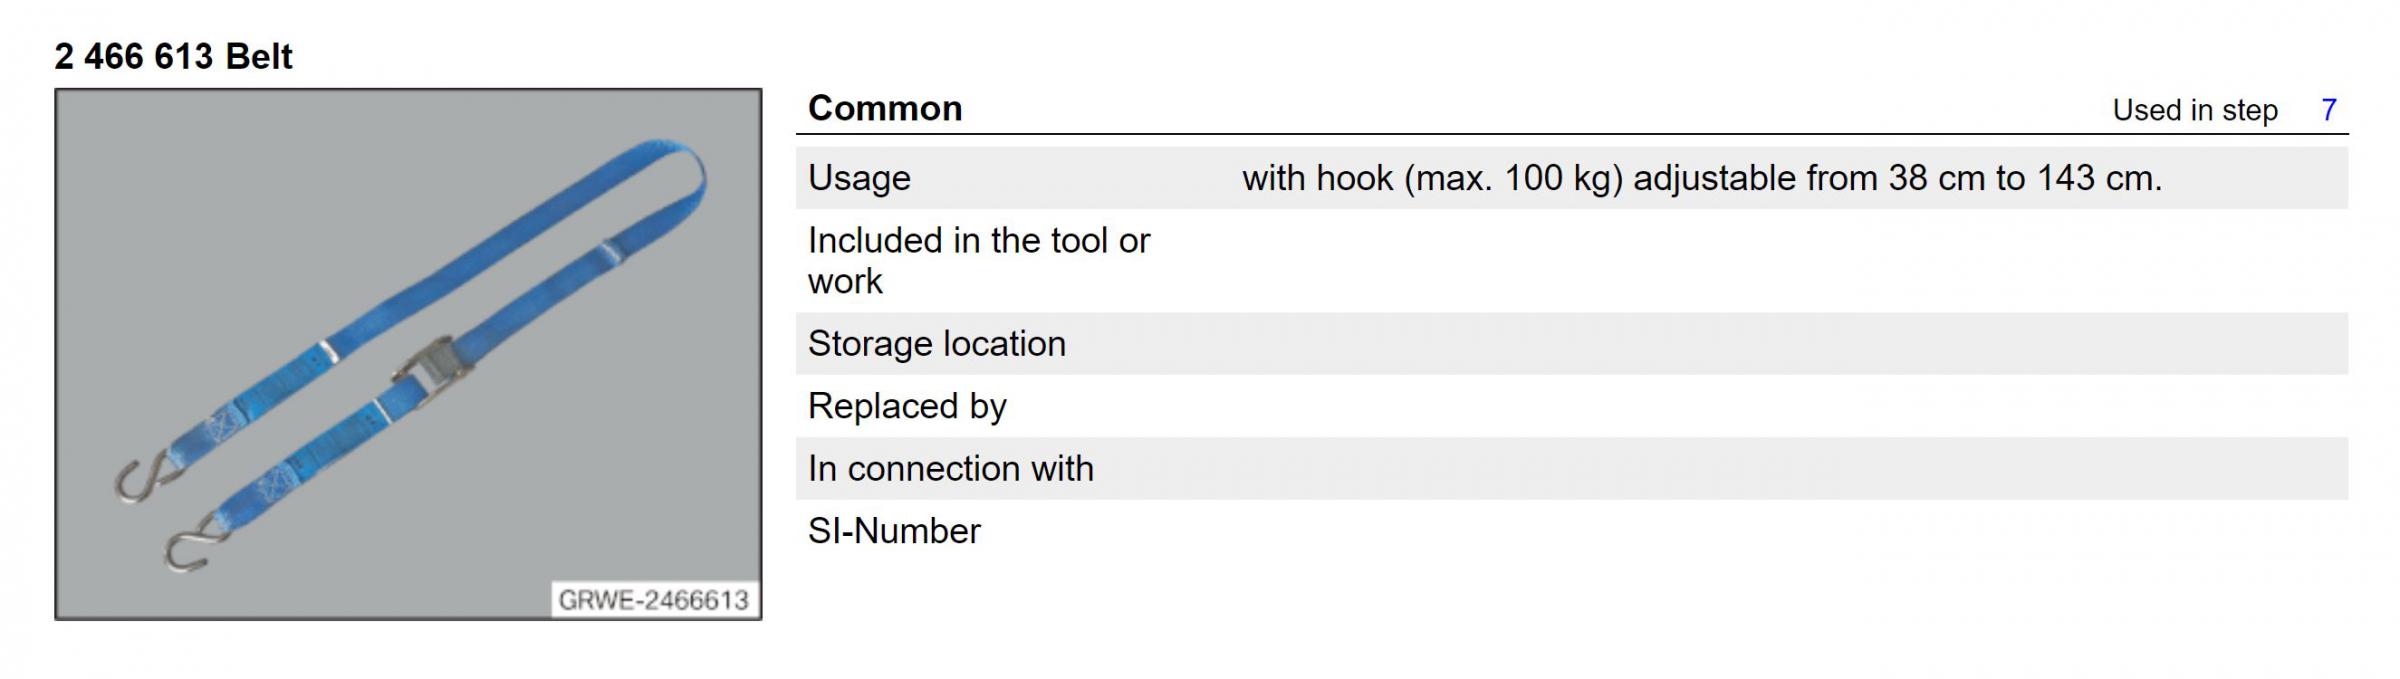This screenshot has width=2400, height=679.
Task: Click the GRWE-2466613 image caption
Action: tap(653, 600)
